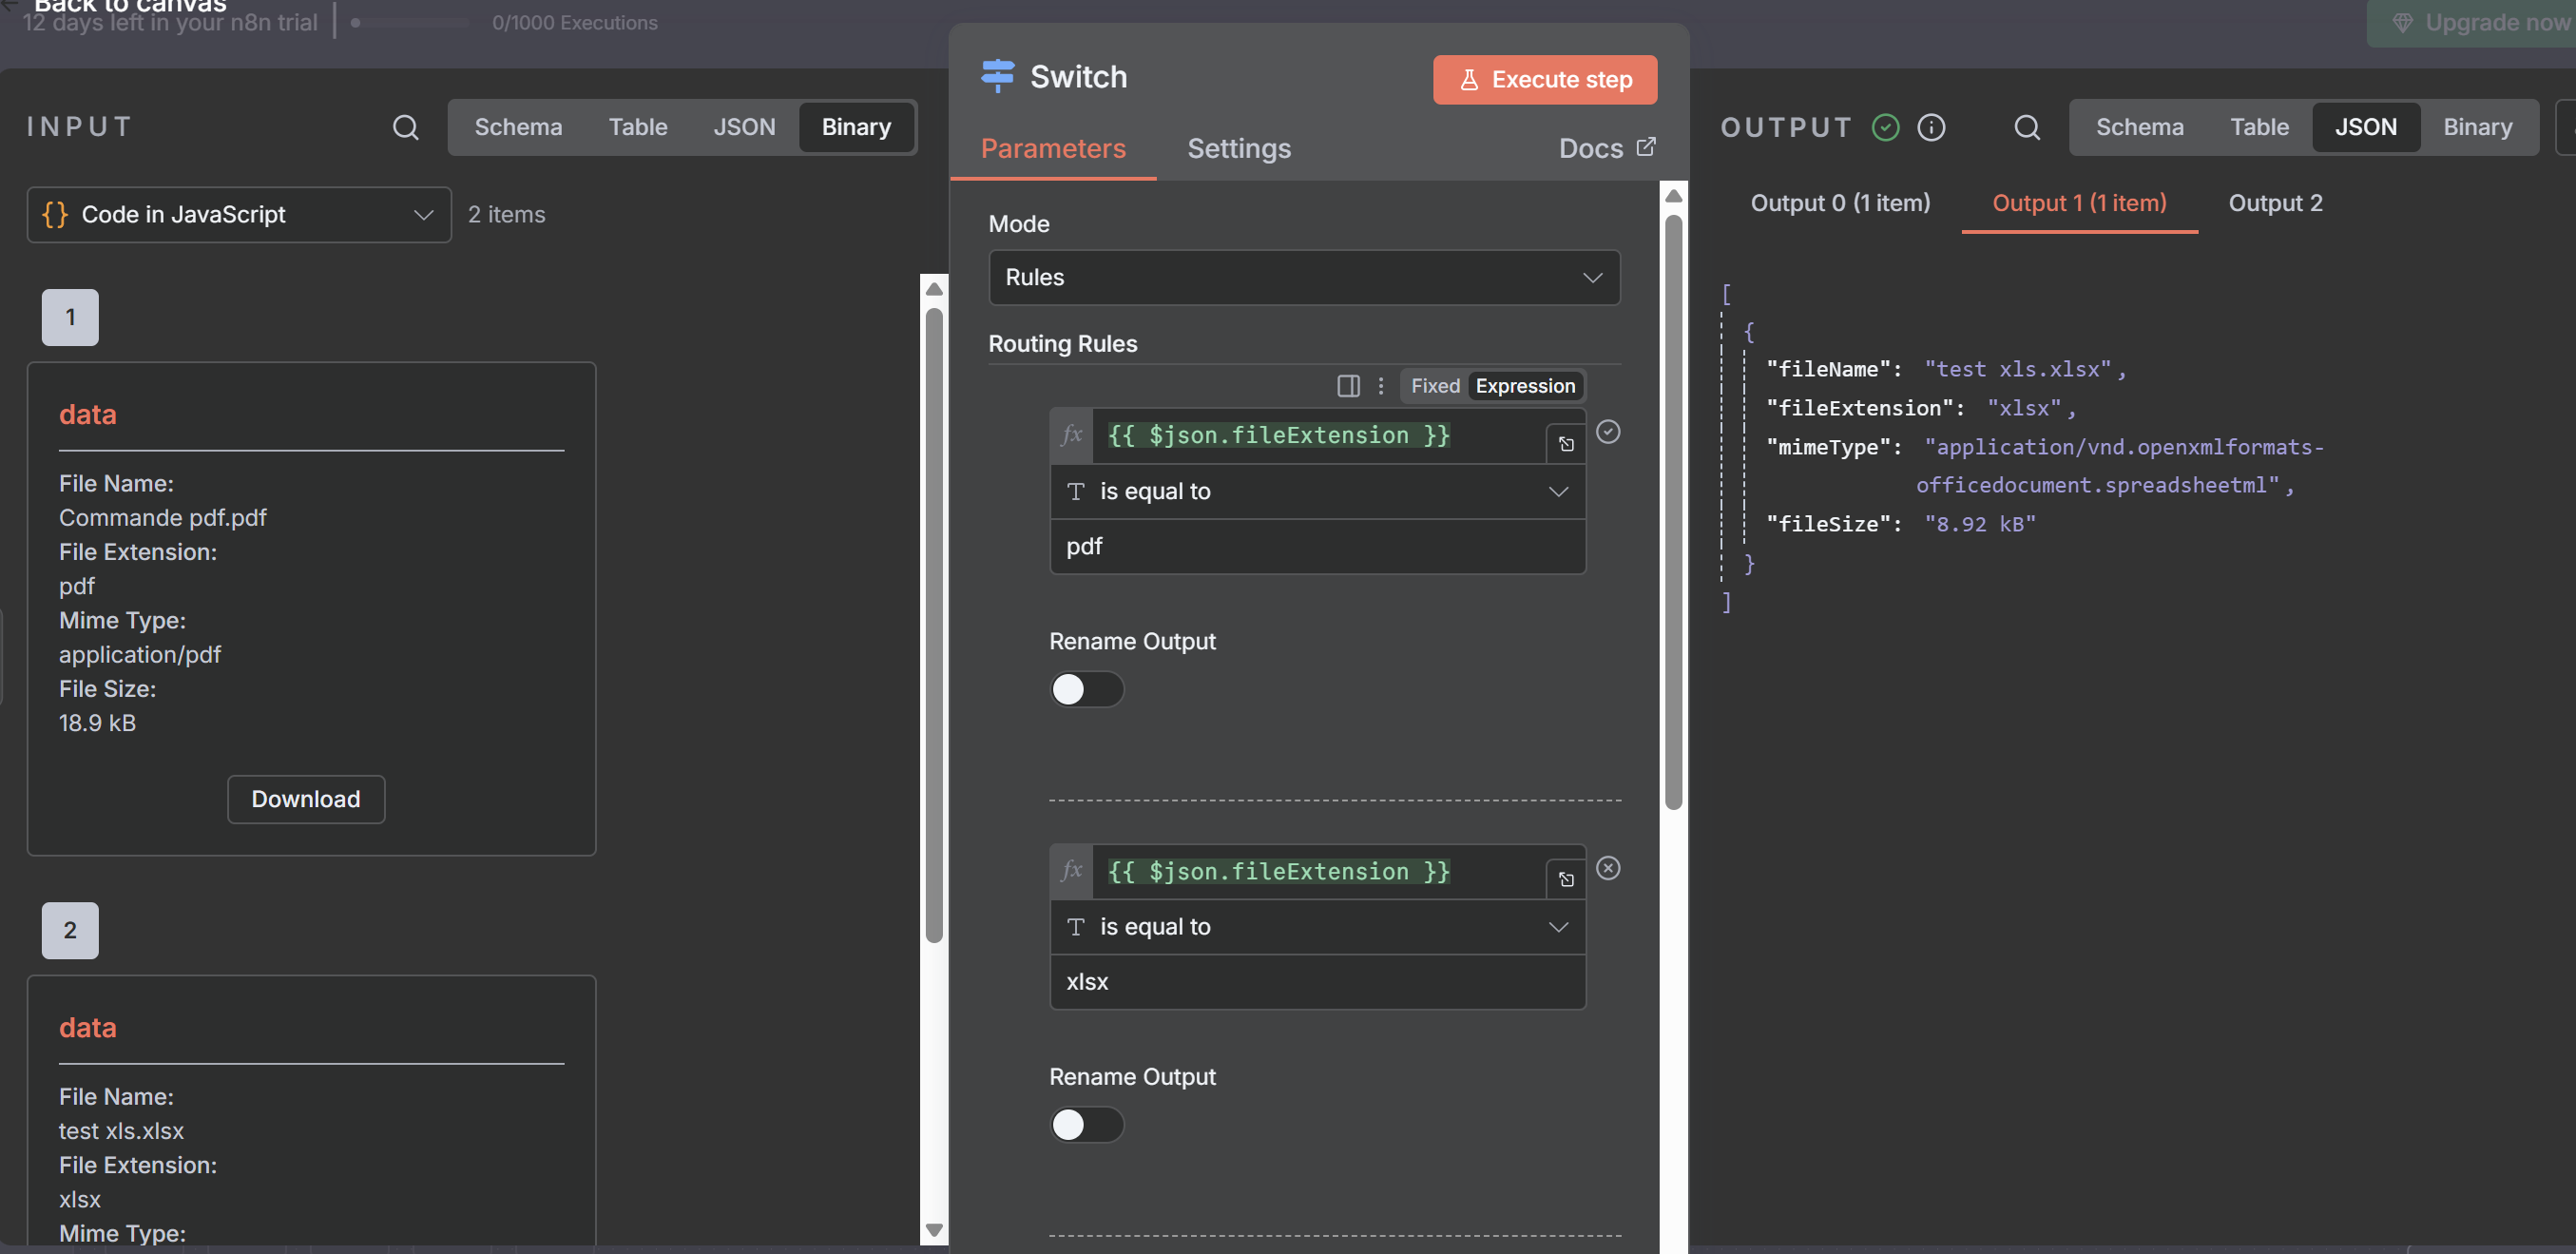The width and height of the screenshot is (2576, 1254).
Task: Click the OUTPUT info icon
Action: pyautogui.click(x=1931, y=127)
